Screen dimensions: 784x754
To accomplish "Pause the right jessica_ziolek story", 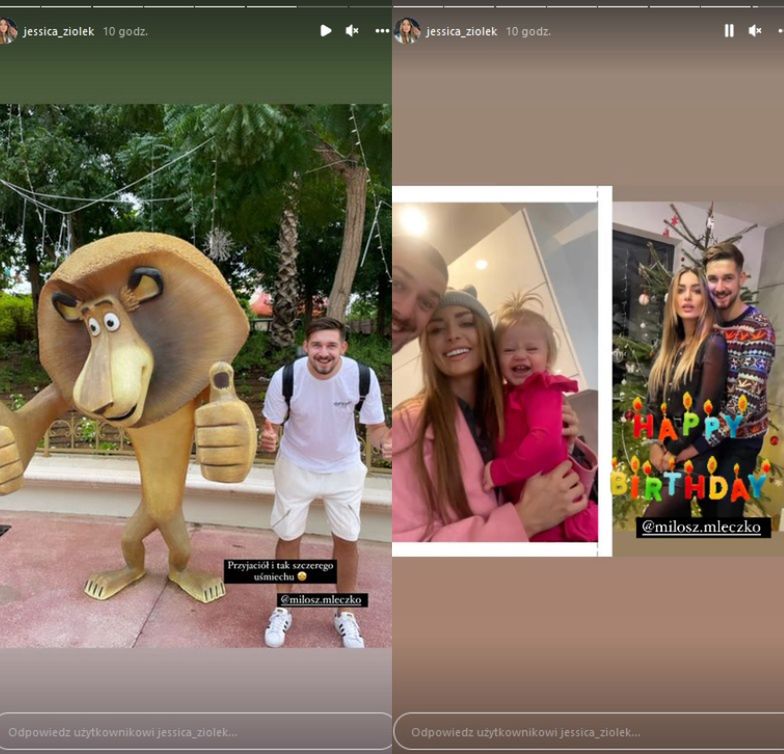I will [x=729, y=31].
